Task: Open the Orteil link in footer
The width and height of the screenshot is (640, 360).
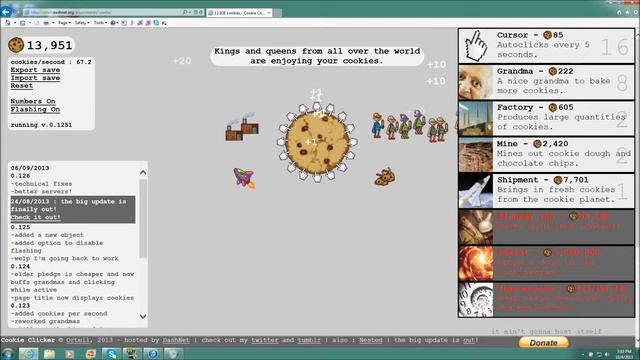Action: tap(78, 340)
